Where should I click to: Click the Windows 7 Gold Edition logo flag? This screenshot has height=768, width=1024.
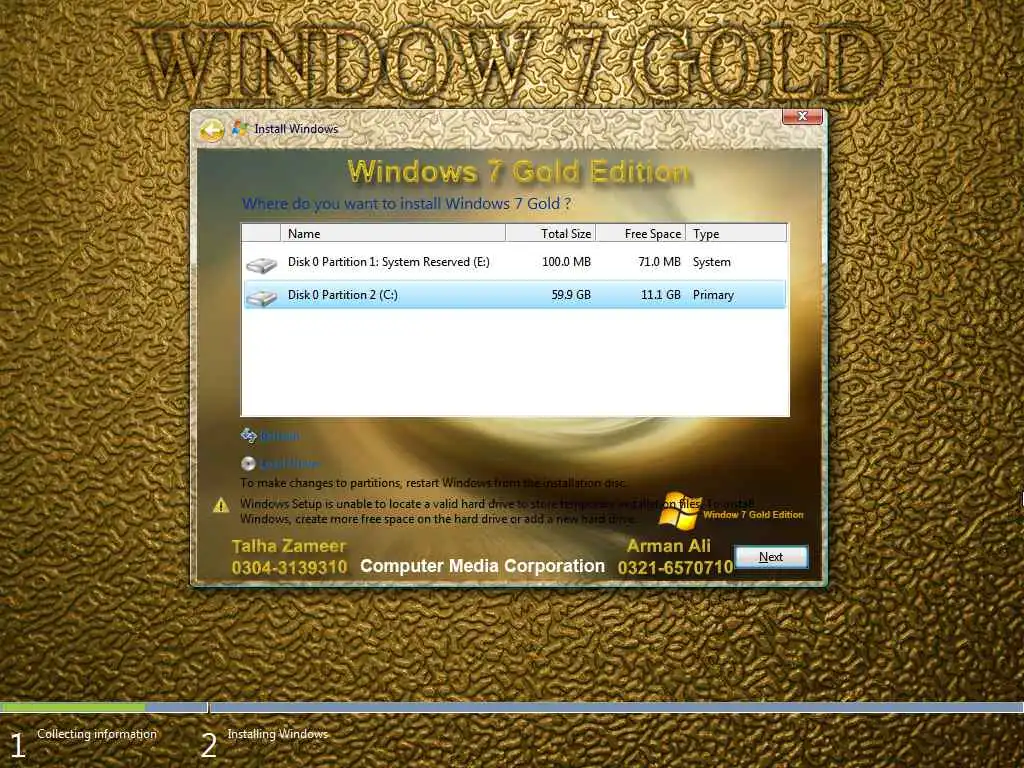tap(679, 509)
